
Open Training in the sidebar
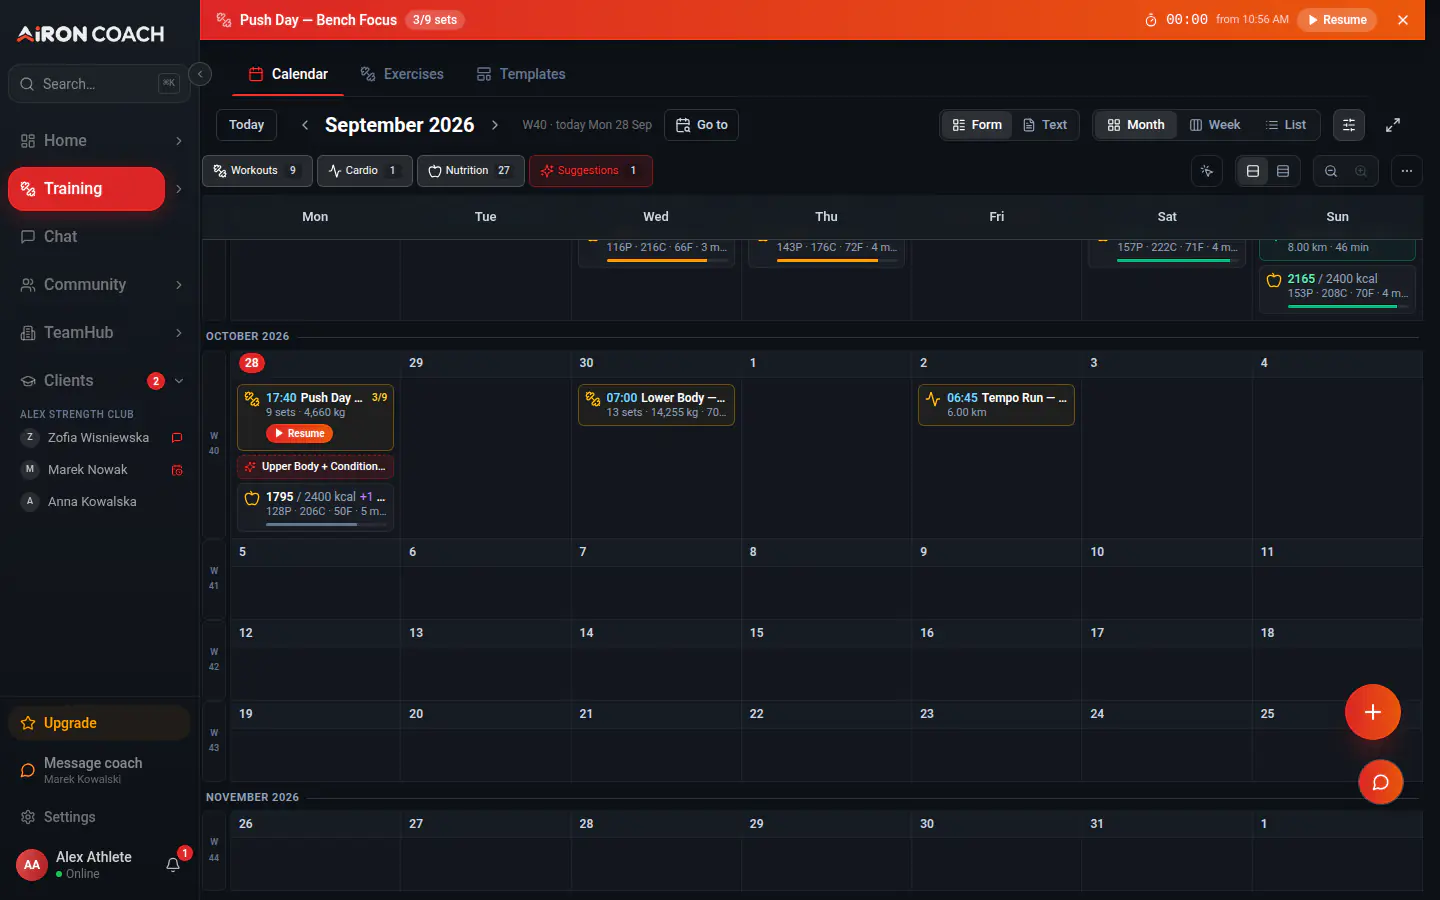[86, 189]
